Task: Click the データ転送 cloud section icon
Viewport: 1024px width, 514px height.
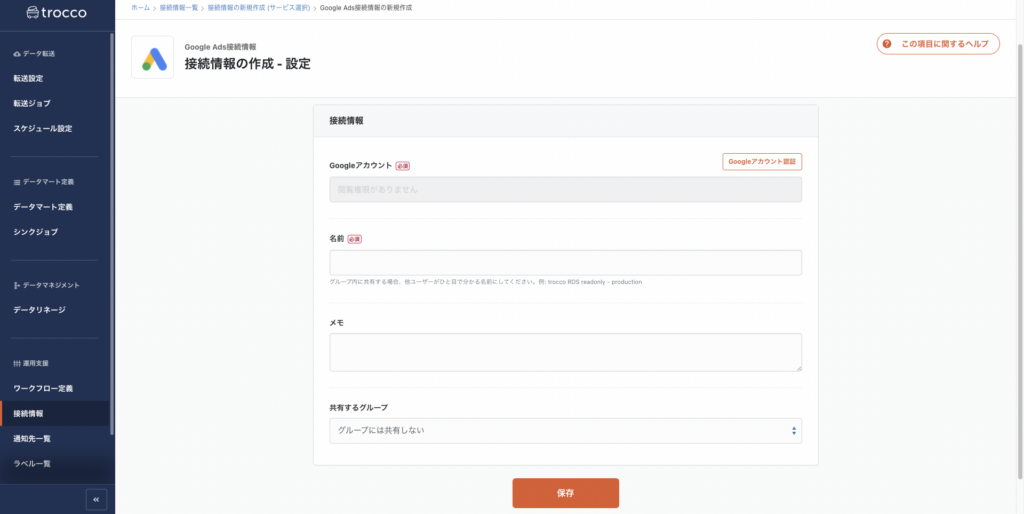Action: click(17, 53)
